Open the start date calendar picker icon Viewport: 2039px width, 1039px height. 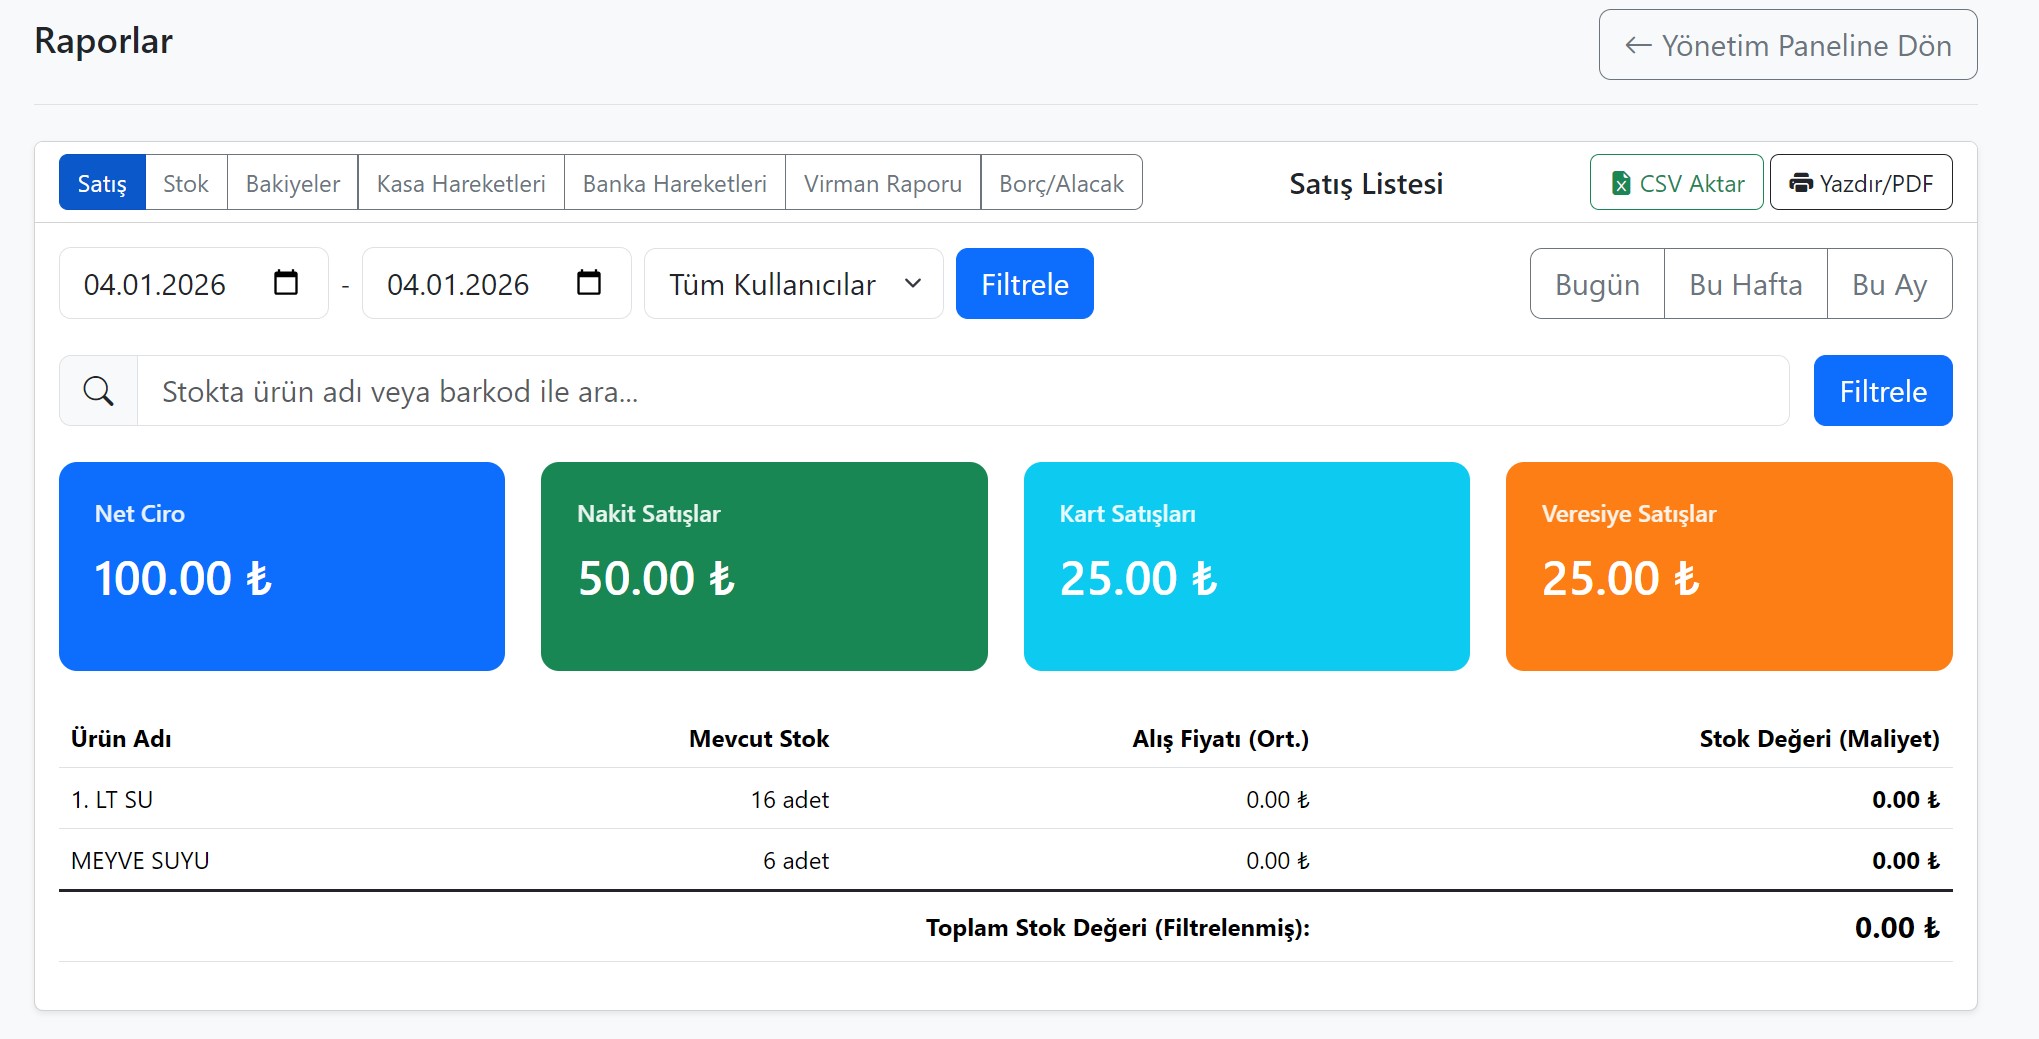tap(286, 283)
